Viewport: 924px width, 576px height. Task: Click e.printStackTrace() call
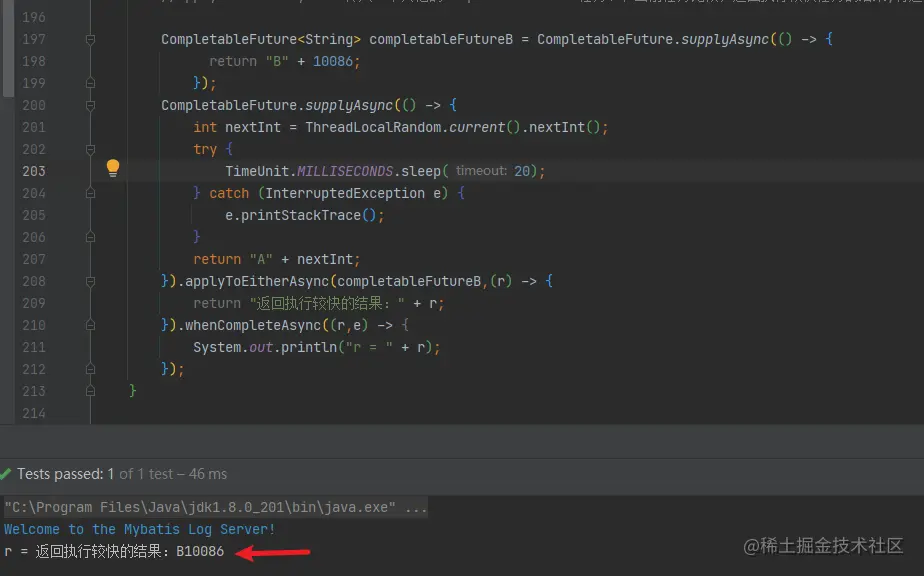301,215
